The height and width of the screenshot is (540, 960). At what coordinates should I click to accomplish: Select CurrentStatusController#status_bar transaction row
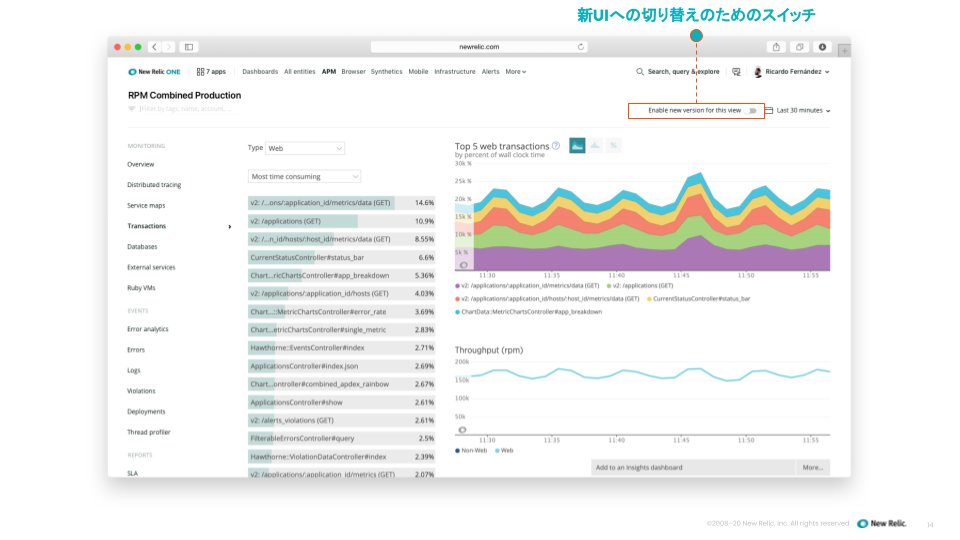point(342,257)
